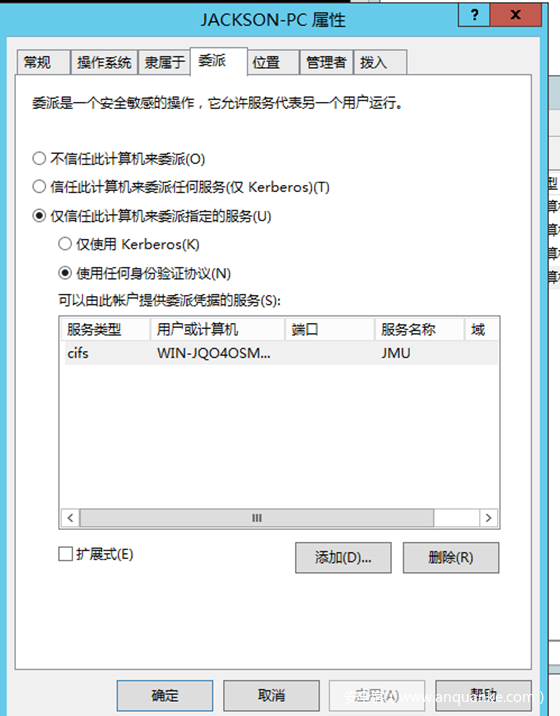
Task: Select 信任此计算机来委派任何服务 radio option
Action: (39, 186)
